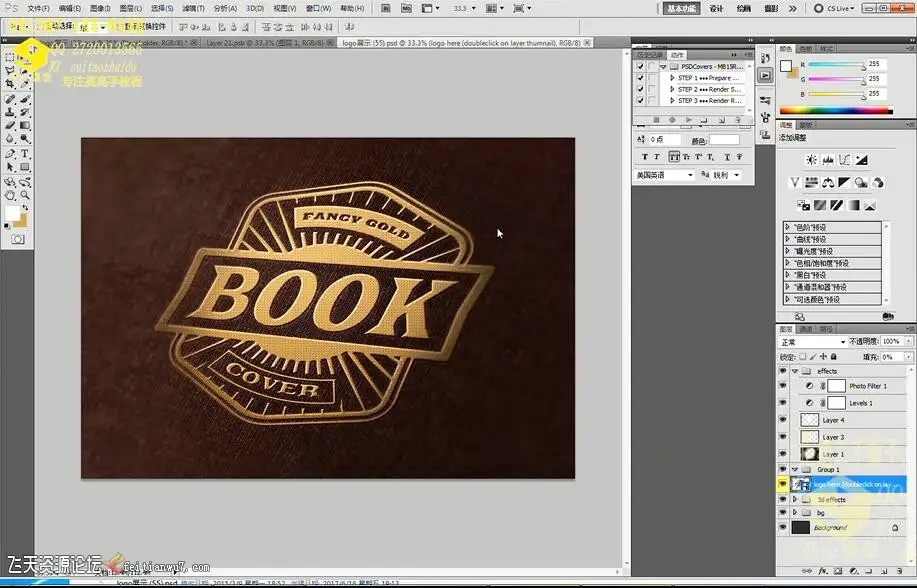Expand the 3d effects group
This screenshot has height=588, width=917.
pos(795,500)
